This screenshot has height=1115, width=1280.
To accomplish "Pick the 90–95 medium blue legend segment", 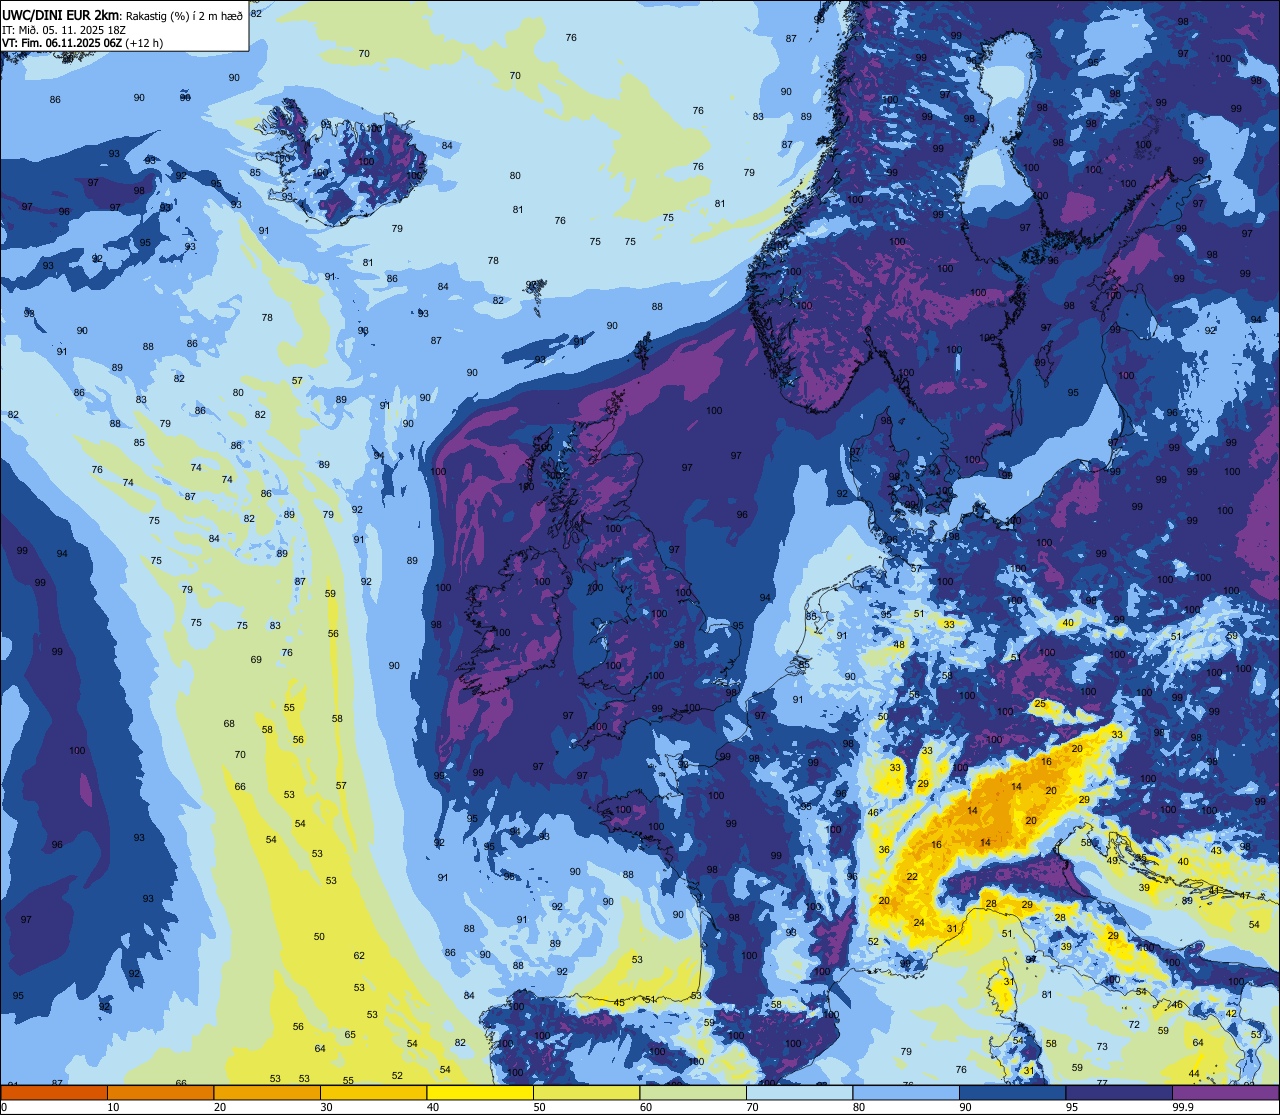I will click(x=1013, y=1092).
